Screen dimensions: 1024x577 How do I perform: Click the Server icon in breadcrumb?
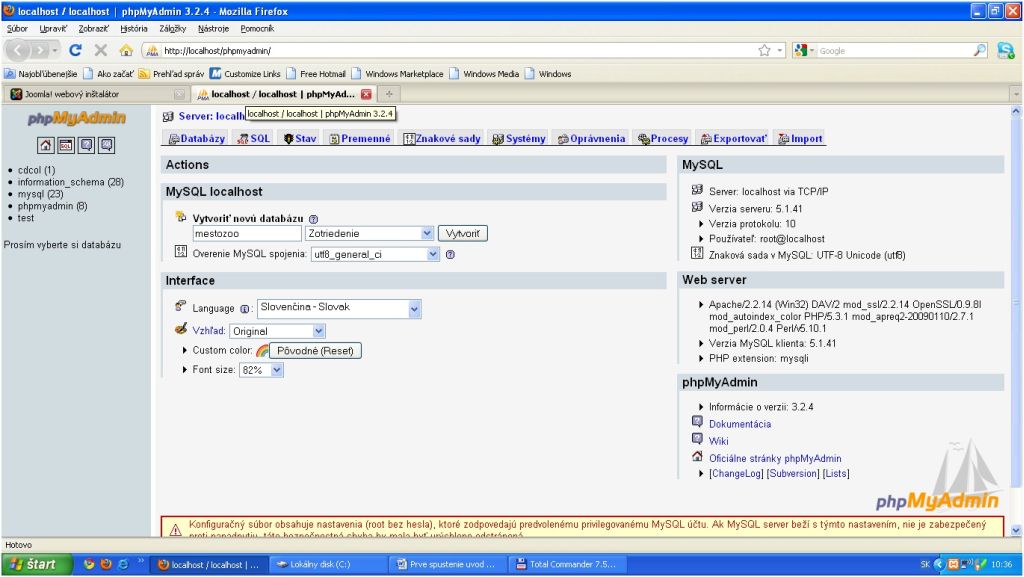coord(168,116)
